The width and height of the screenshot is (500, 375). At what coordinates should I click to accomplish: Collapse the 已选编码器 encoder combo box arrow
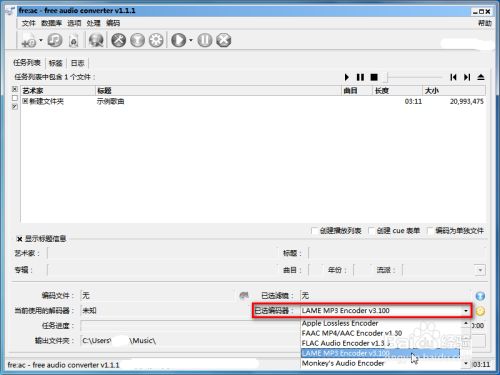tap(466, 311)
